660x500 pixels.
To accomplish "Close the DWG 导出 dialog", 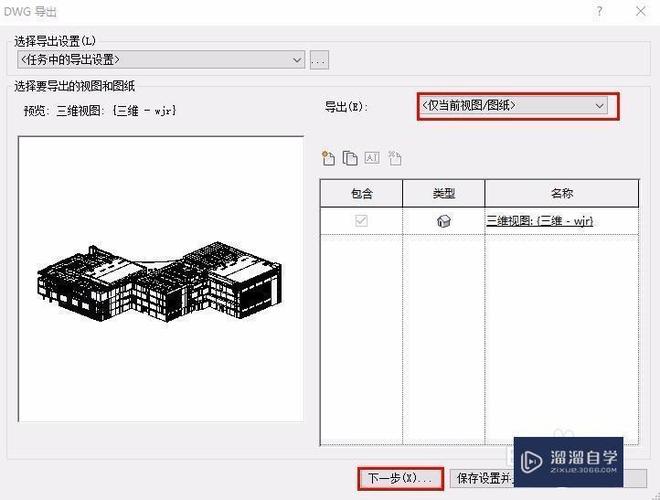I will (641, 11).
